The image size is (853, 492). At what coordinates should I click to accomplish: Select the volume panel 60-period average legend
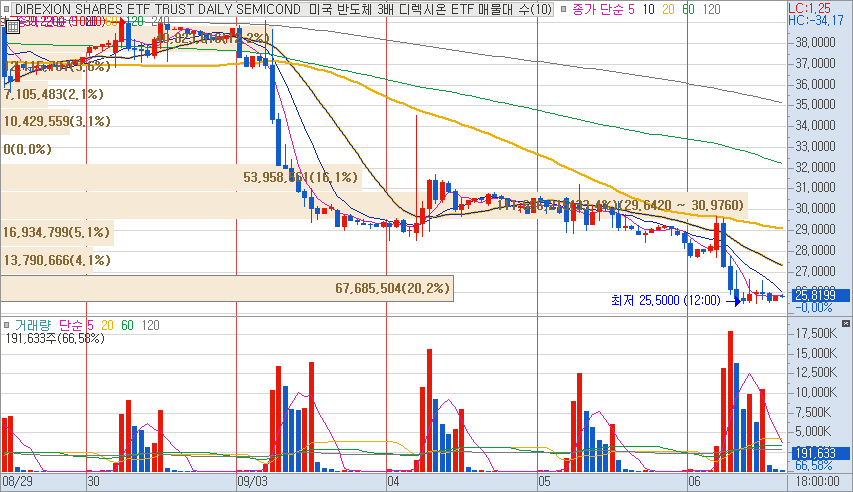tap(127, 325)
